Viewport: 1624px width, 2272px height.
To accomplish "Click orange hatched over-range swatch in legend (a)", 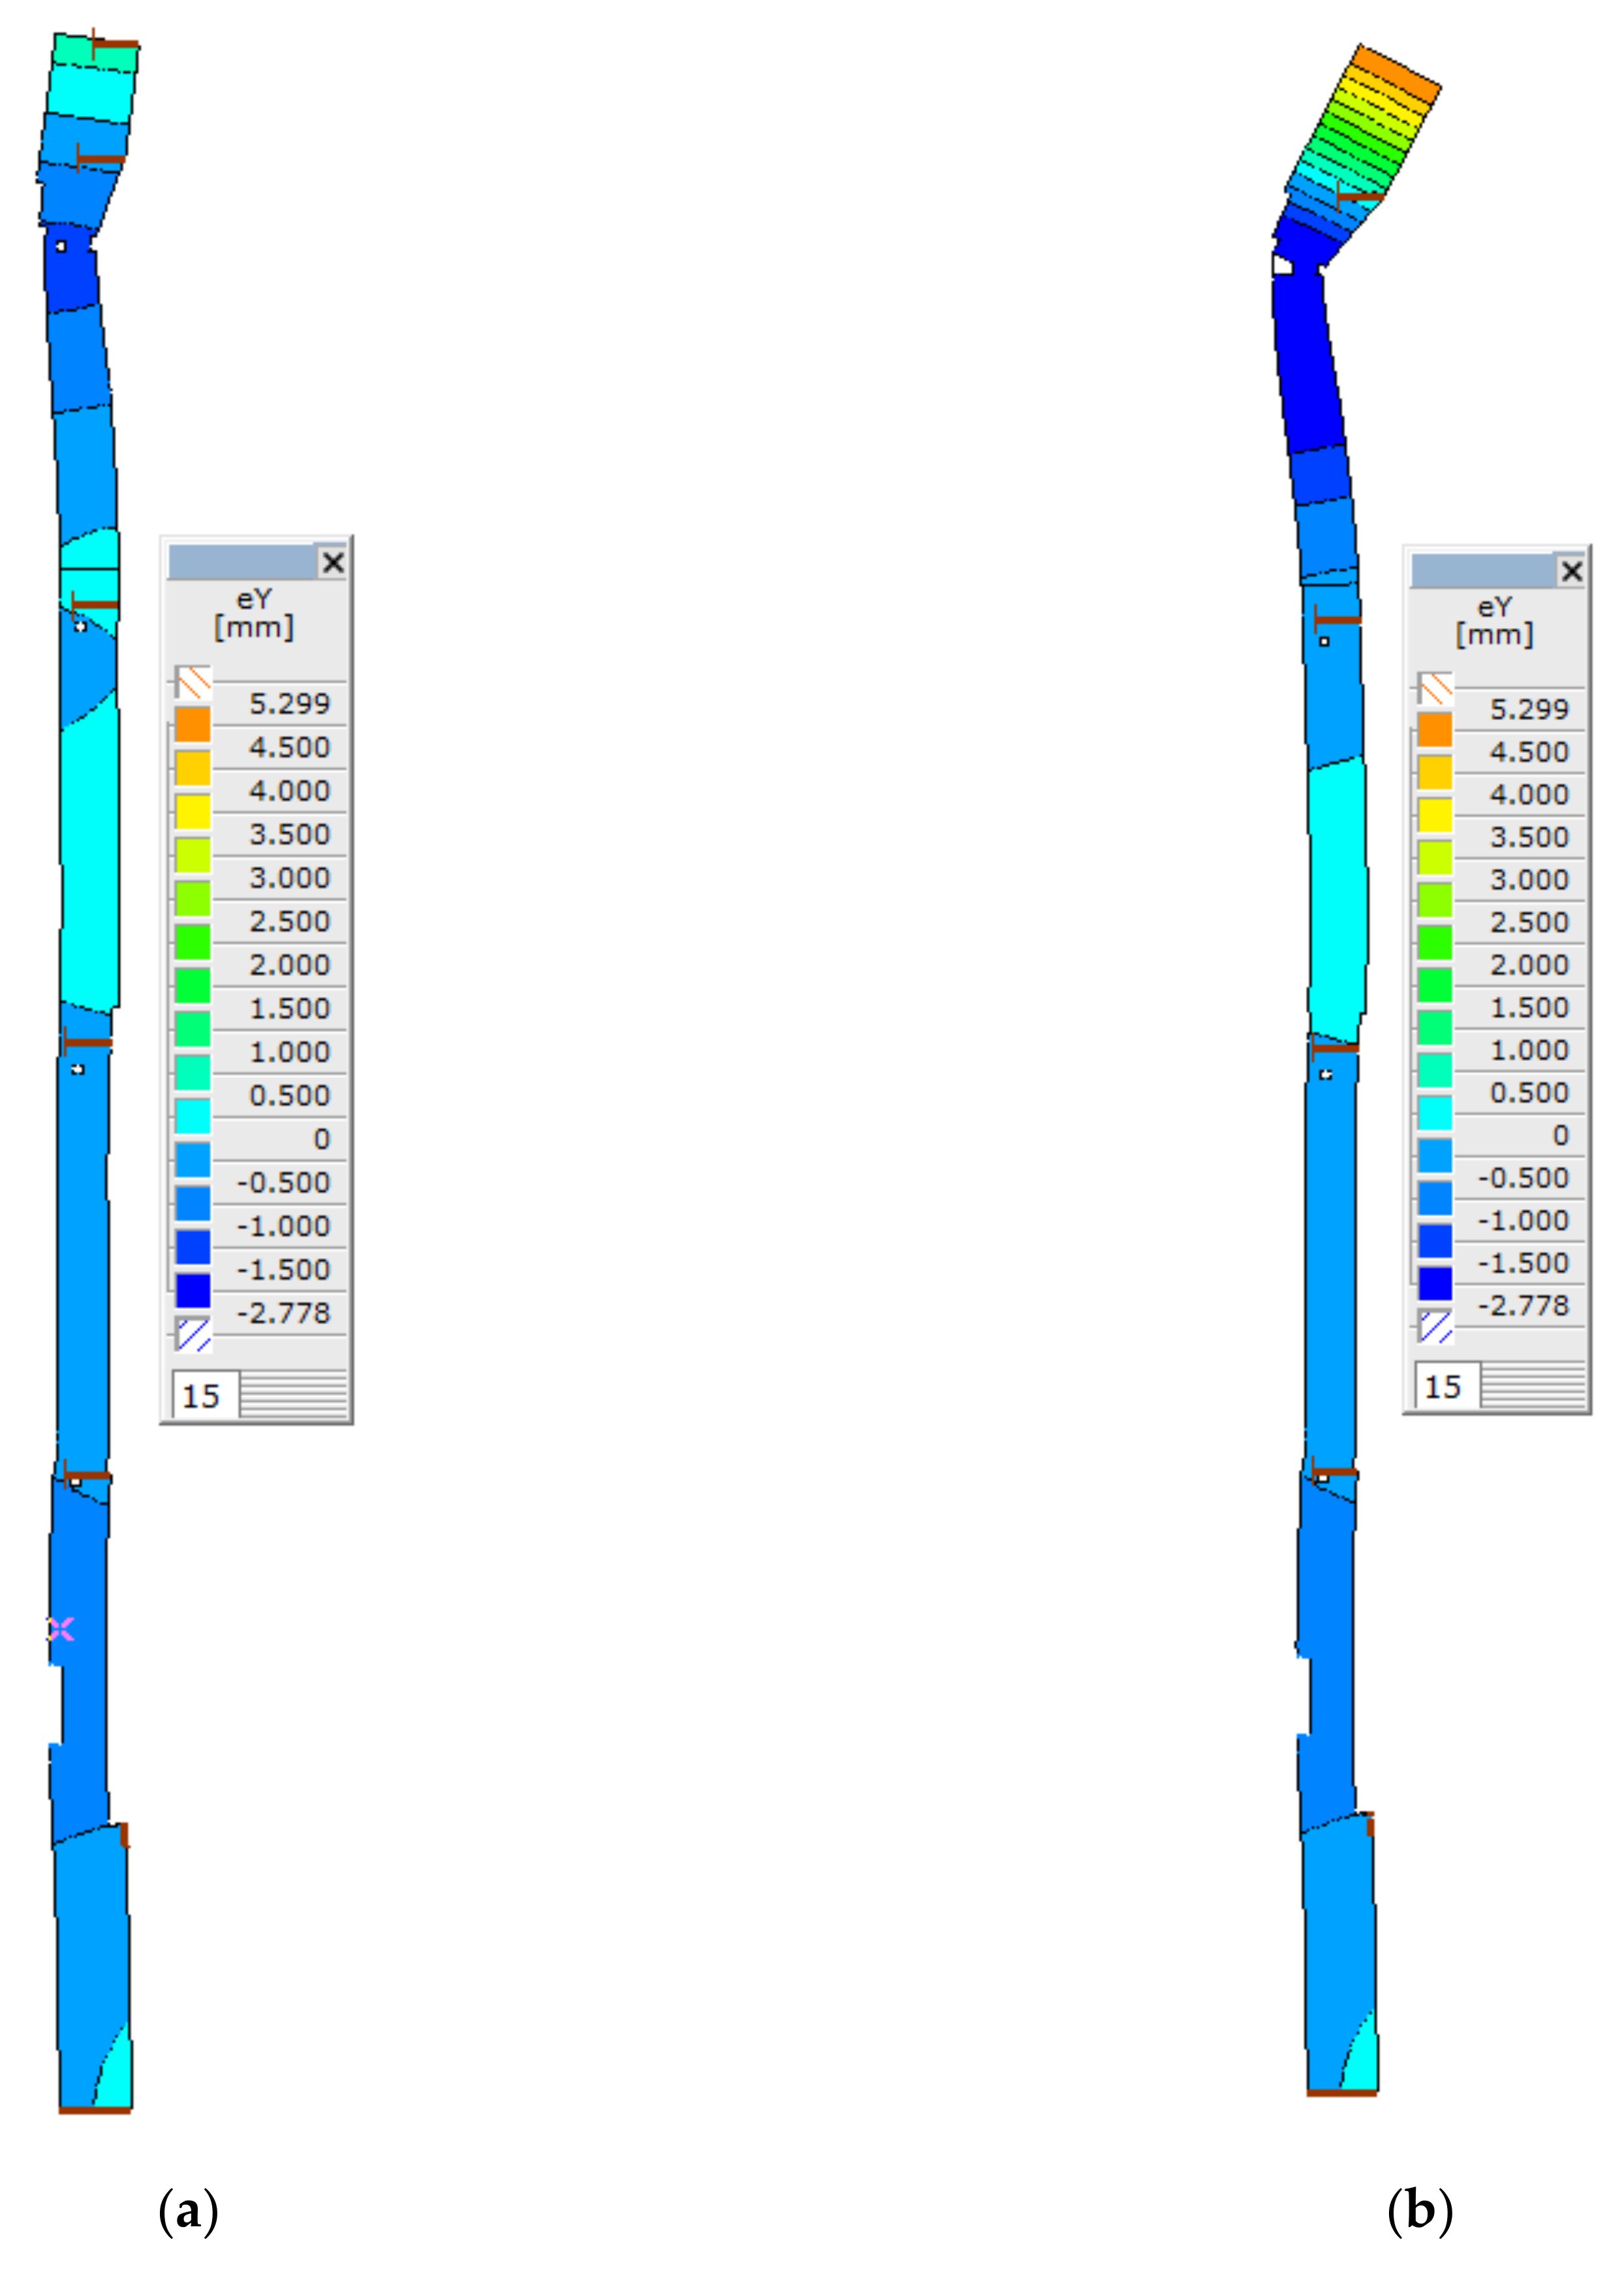I will tap(193, 683).
